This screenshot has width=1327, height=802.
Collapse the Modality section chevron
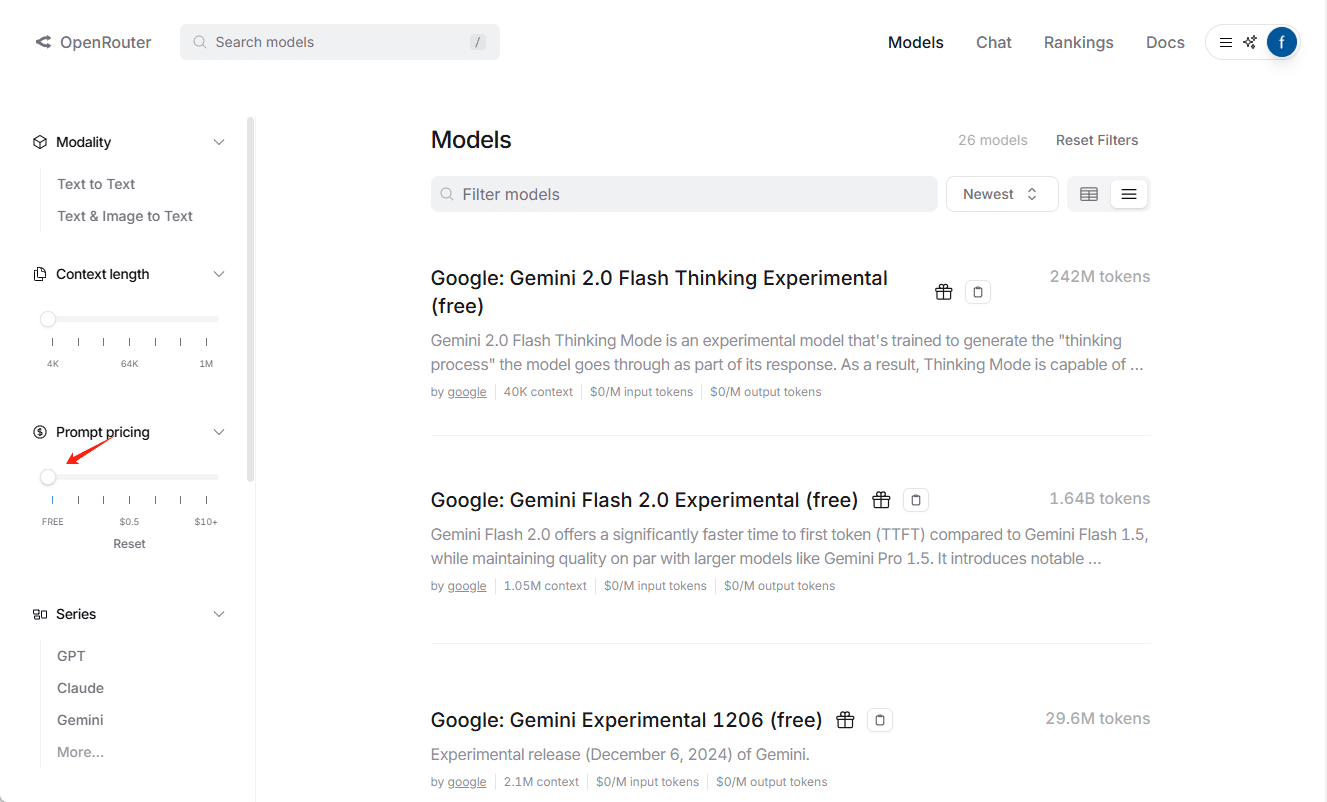tap(219, 142)
